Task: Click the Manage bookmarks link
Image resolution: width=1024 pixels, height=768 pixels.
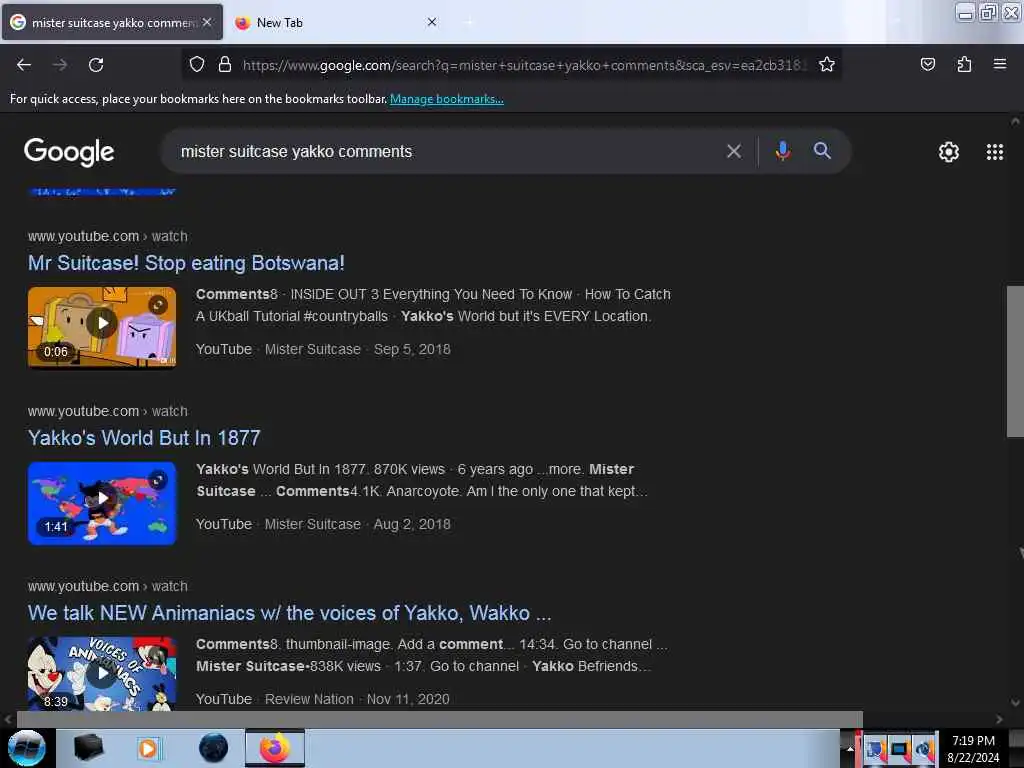Action: click(447, 99)
